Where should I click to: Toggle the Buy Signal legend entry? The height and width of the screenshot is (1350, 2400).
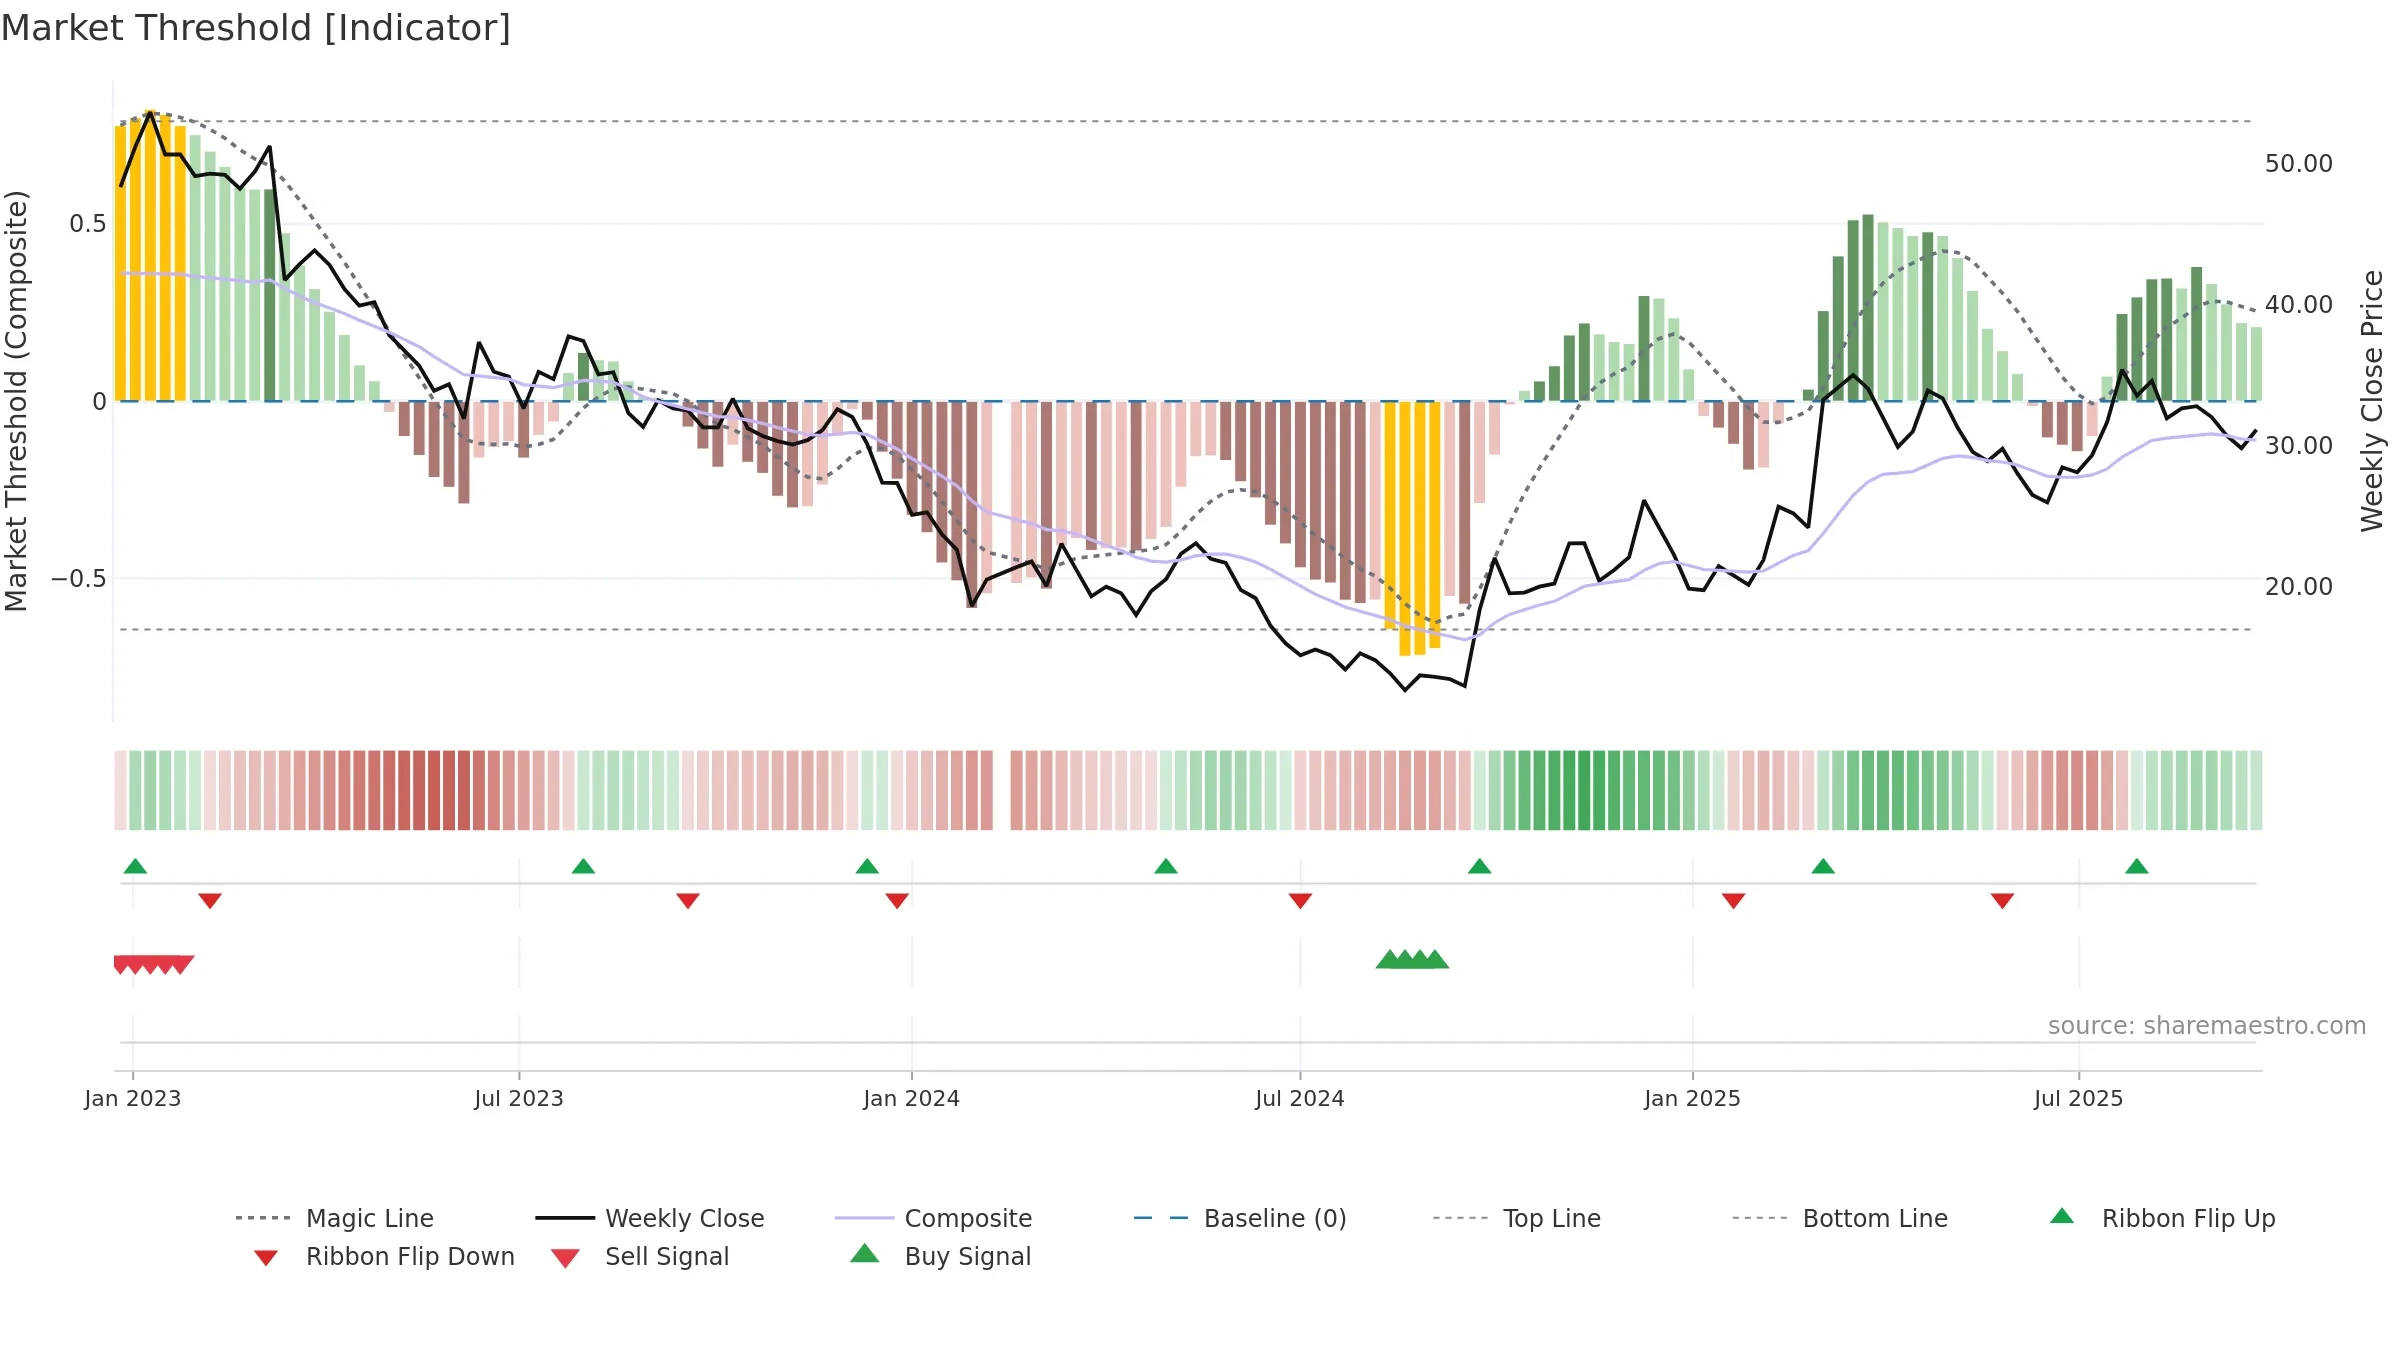pyautogui.click(x=940, y=1256)
